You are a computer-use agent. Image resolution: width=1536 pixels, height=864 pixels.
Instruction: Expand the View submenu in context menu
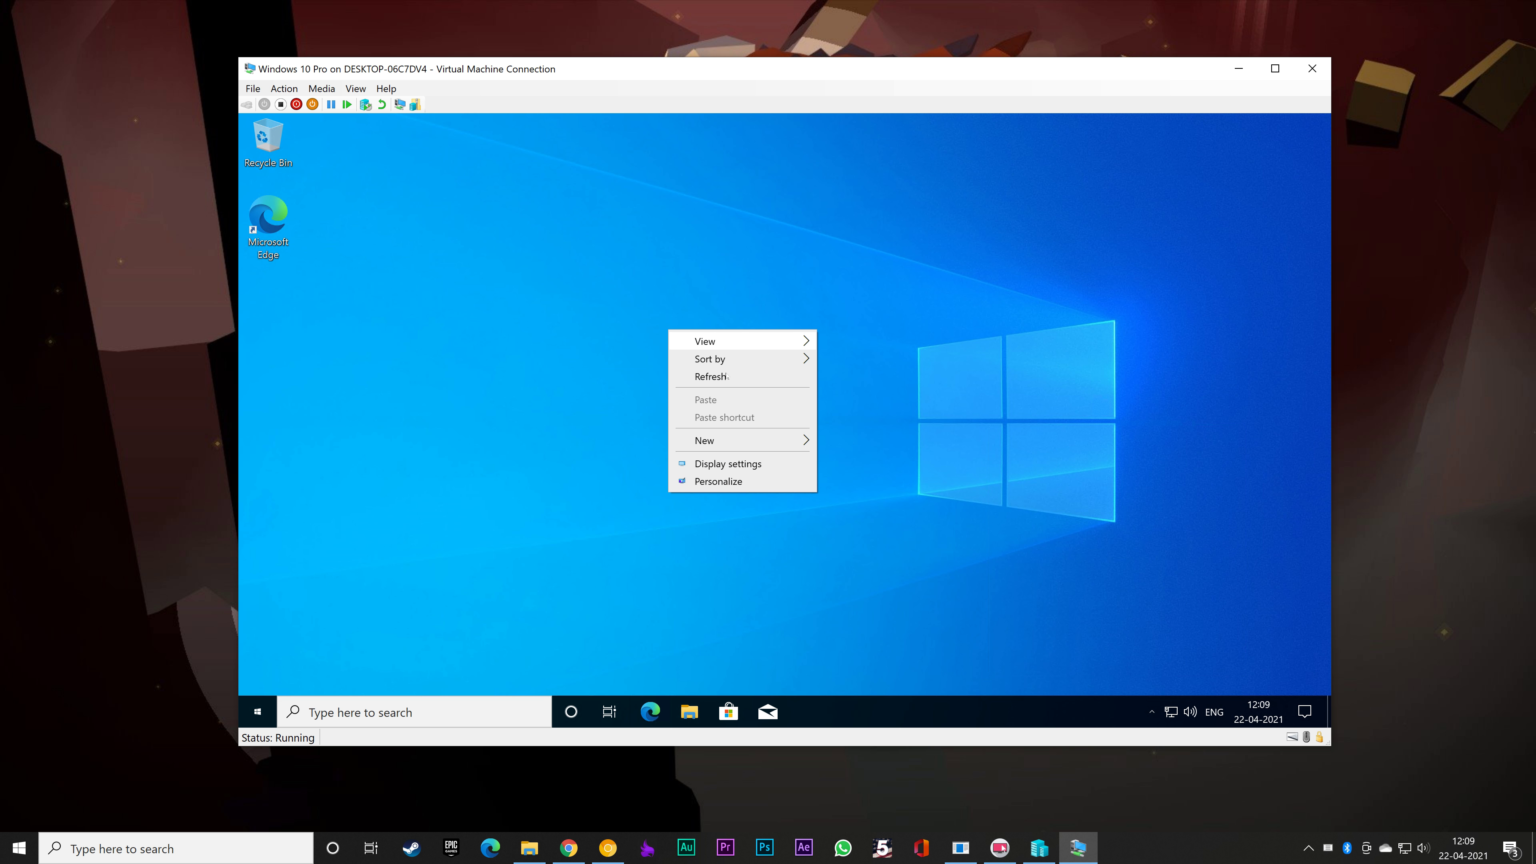742,341
